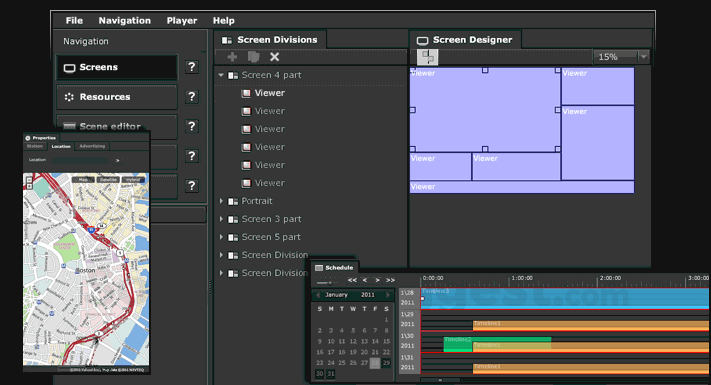Select the highlighted Viewer item in the tree

(x=269, y=93)
